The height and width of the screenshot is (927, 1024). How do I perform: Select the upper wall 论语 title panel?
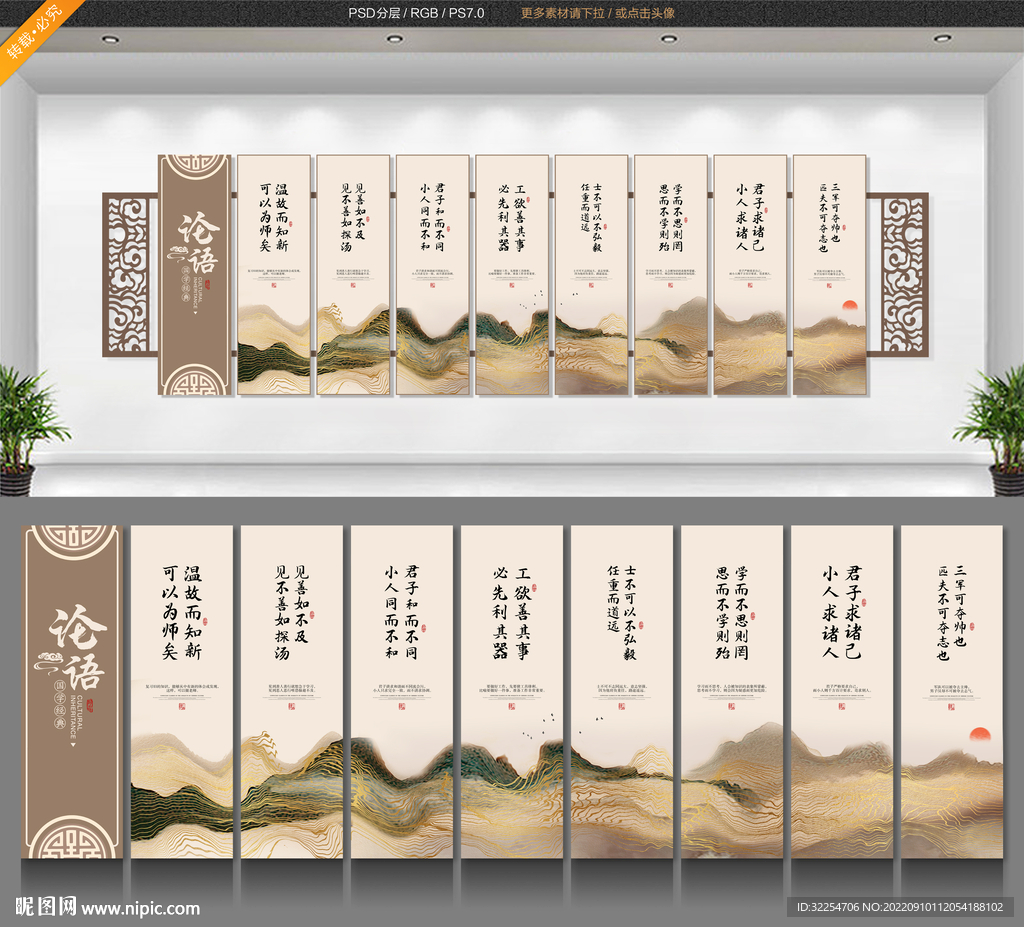[x=194, y=274]
